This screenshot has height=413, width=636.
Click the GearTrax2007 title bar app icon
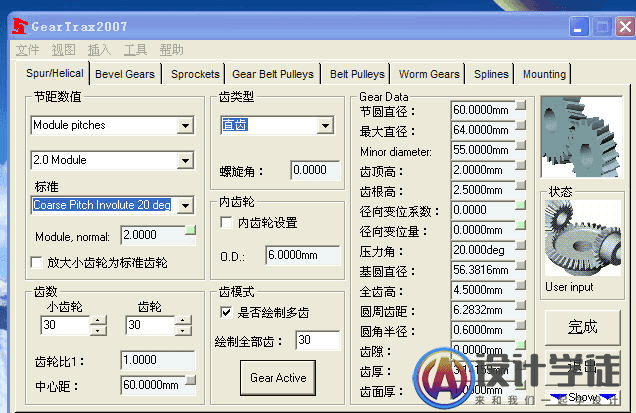(x=19, y=26)
